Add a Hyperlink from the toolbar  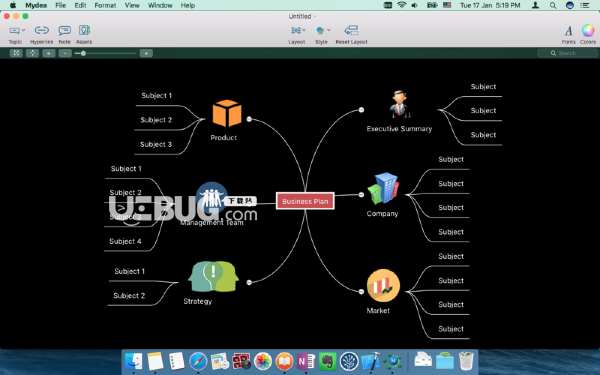[x=41, y=30]
